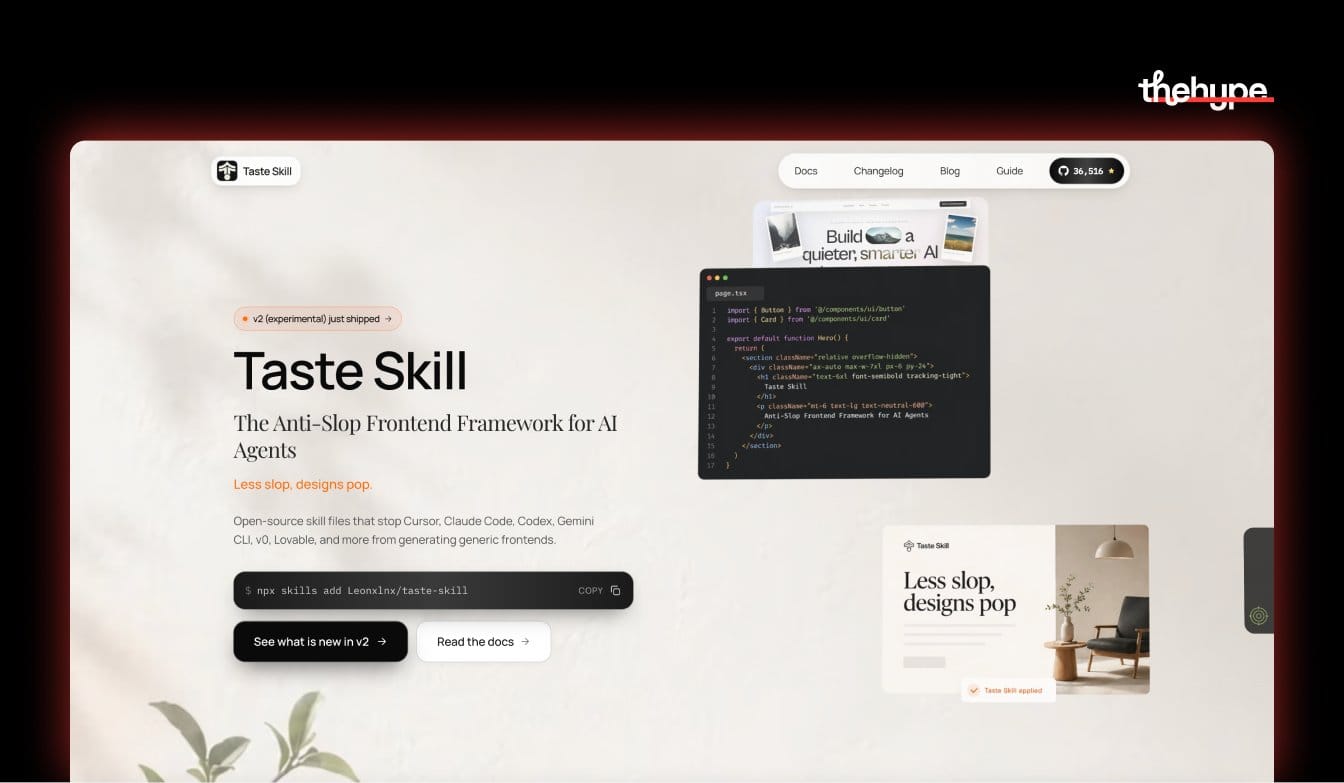Select the npx skills add command text
This screenshot has height=783, width=1344.
click(362, 590)
